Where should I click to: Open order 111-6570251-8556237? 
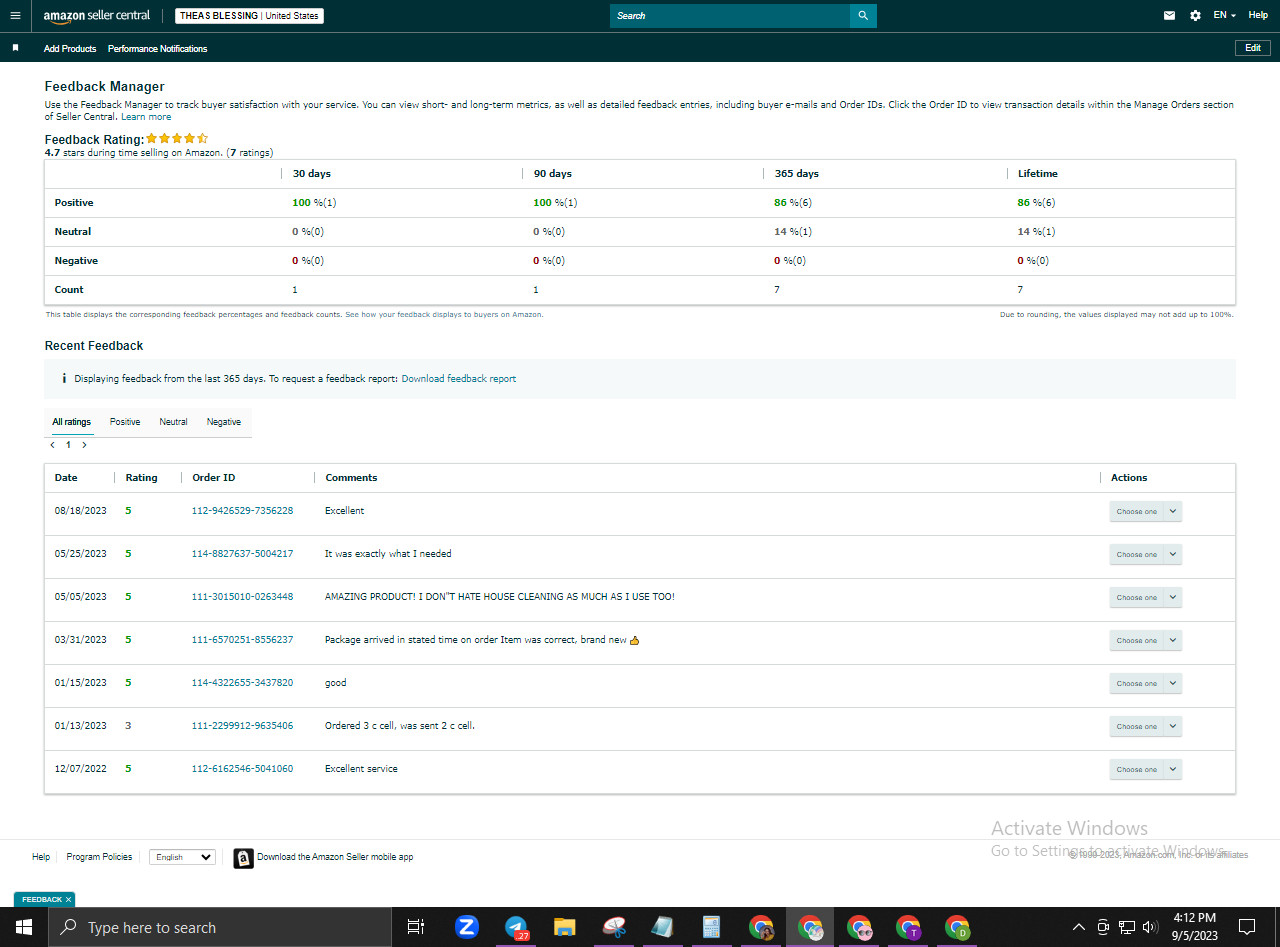coord(242,640)
